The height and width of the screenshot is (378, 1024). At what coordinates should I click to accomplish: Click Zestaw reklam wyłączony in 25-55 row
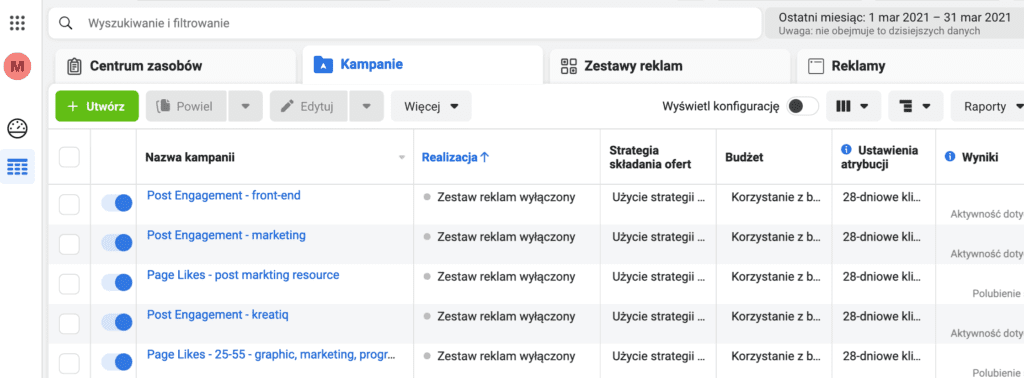point(506,356)
